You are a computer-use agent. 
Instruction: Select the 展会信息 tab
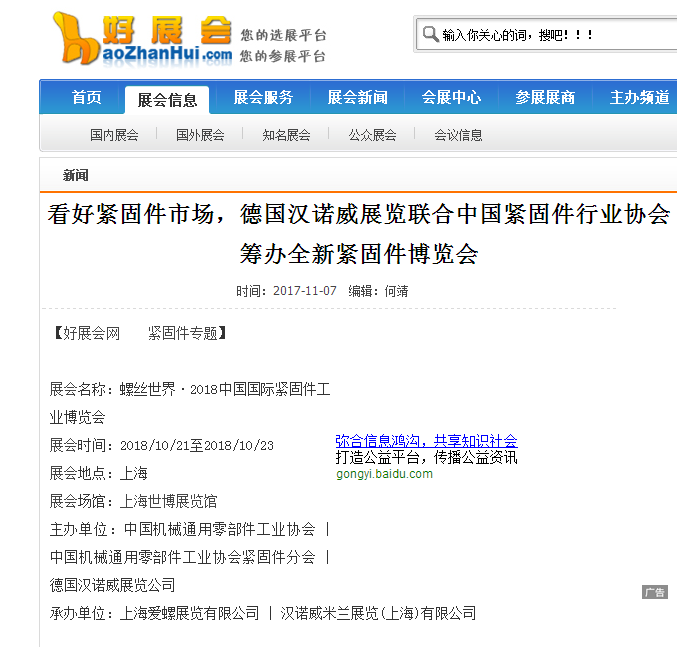(167, 100)
